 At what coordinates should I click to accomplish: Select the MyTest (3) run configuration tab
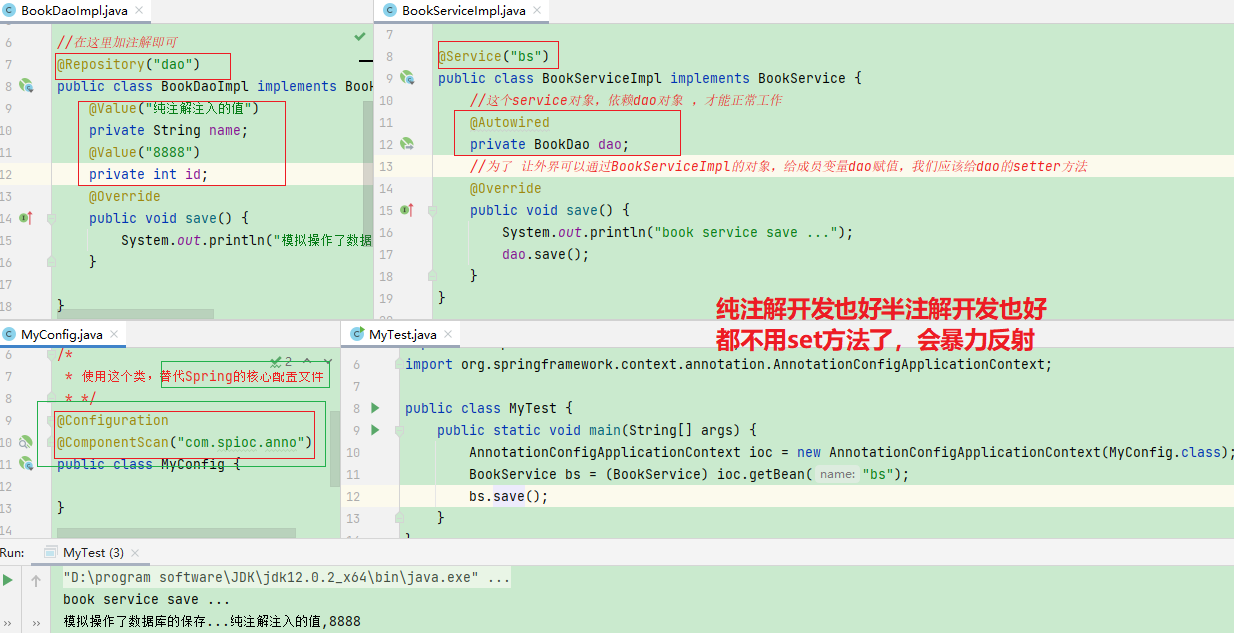[x=93, y=552]
